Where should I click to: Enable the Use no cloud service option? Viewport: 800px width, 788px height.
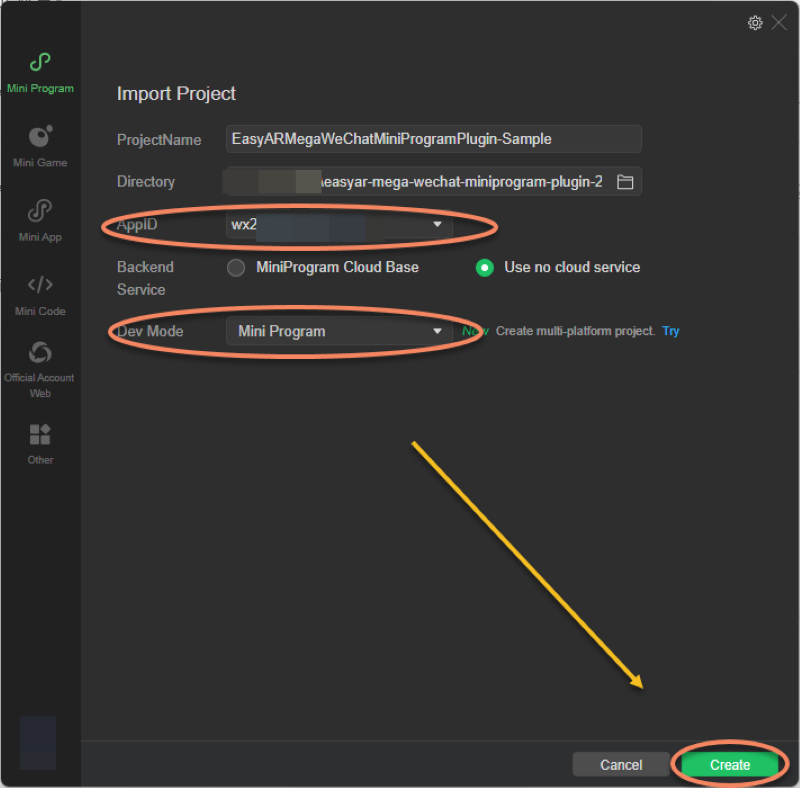click(486, 267)
